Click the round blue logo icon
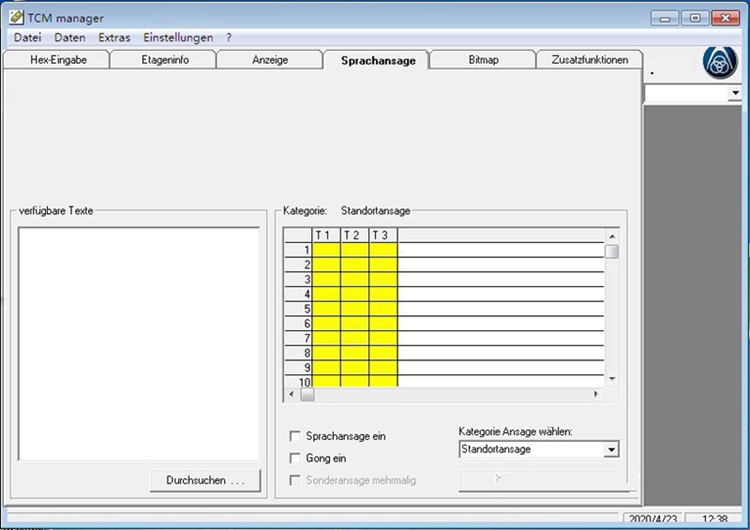Image resolution: width=750 pixels, height=530 pixels. (x=721, y=62)
